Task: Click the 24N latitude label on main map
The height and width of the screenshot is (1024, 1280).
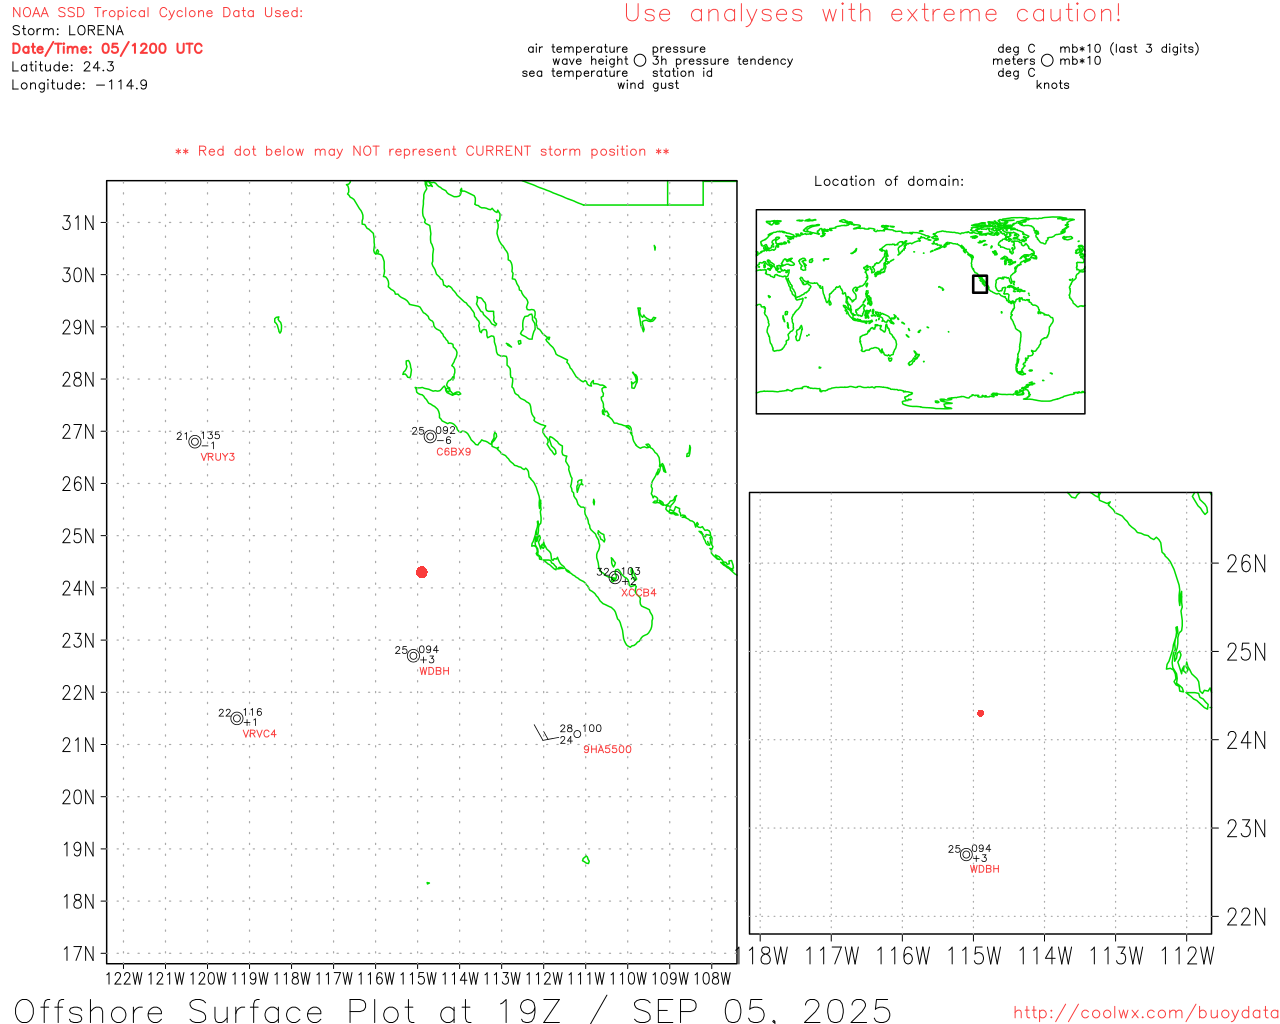Action: [79, 588]
